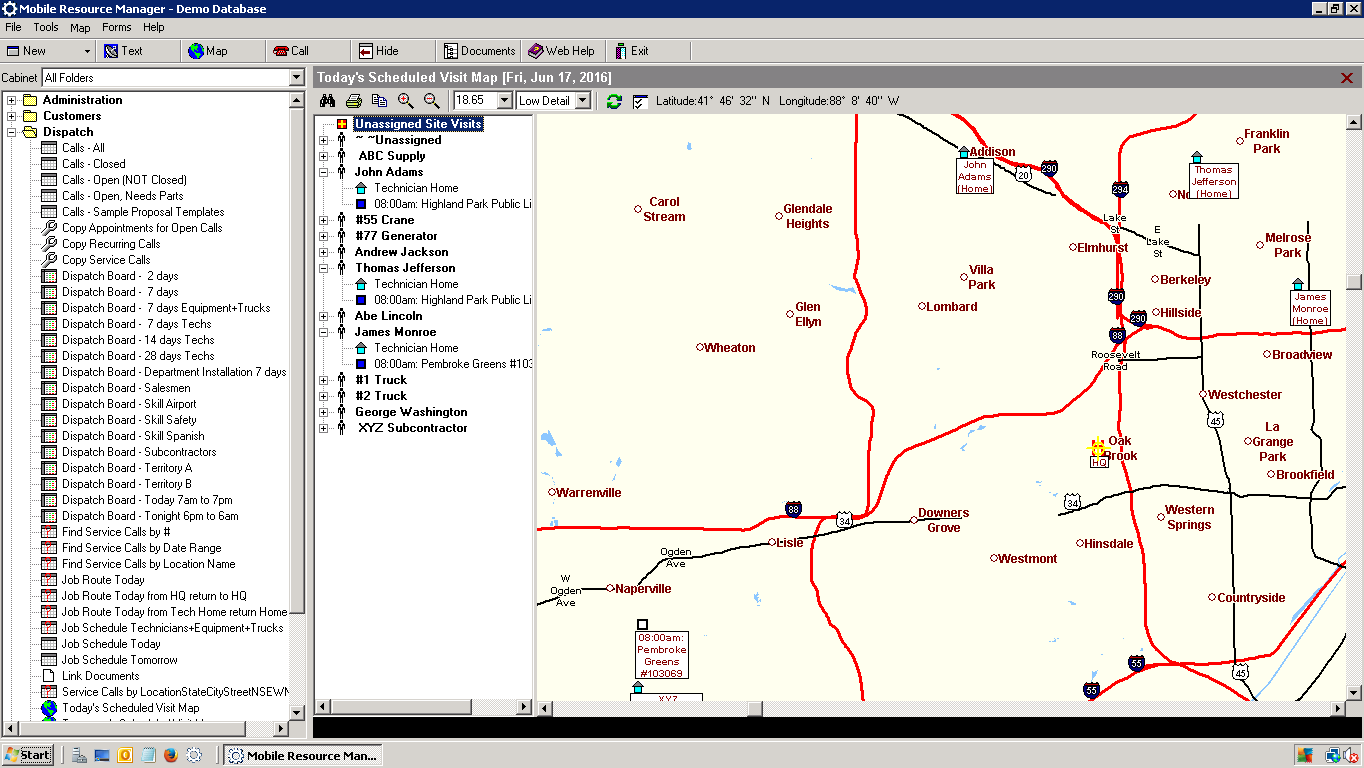
Task: Click the HQ marker on the map
Action: (1098, 449)
